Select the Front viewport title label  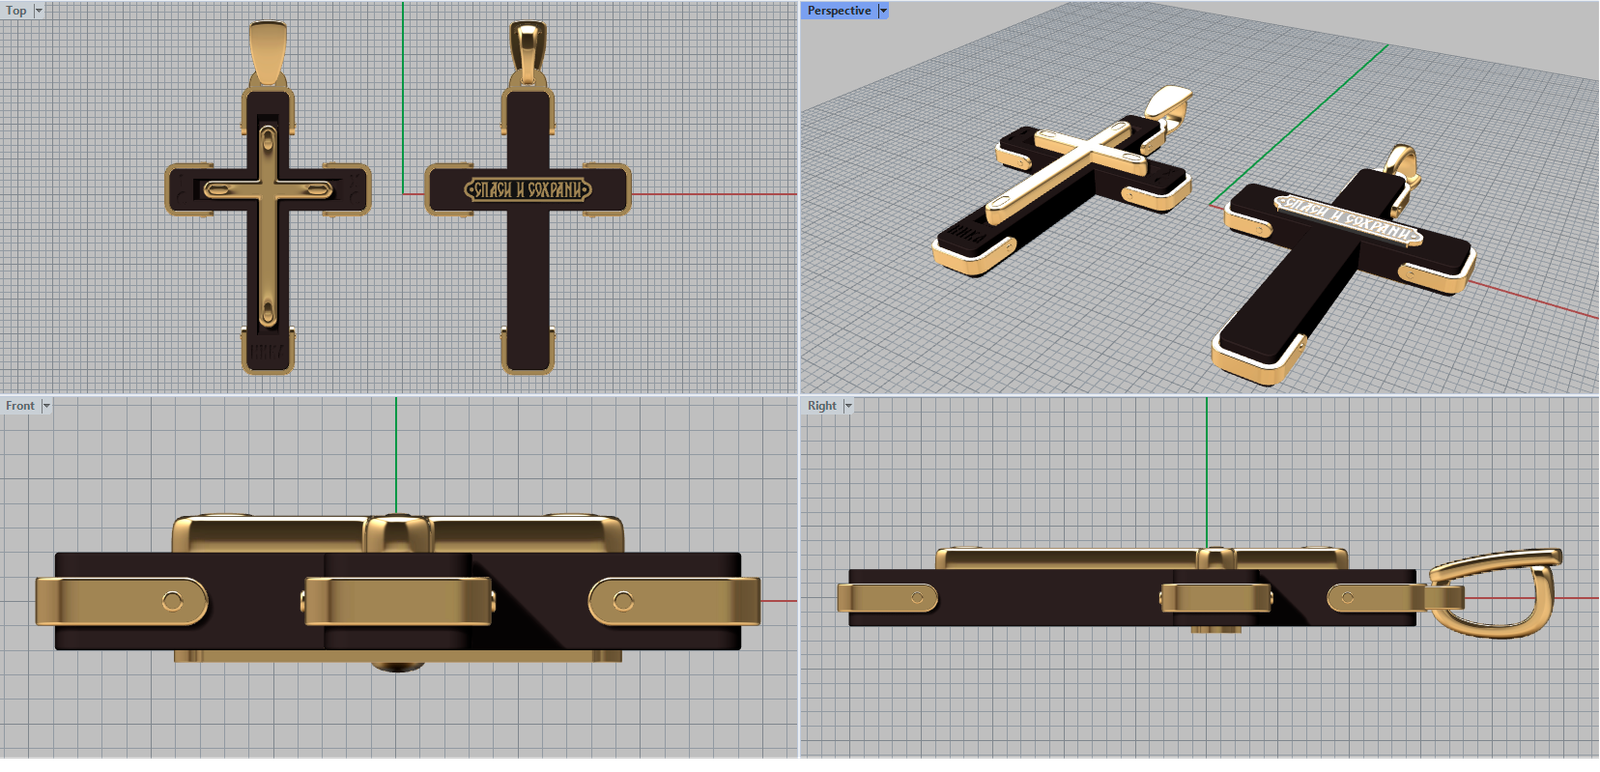tap(20, 406)
